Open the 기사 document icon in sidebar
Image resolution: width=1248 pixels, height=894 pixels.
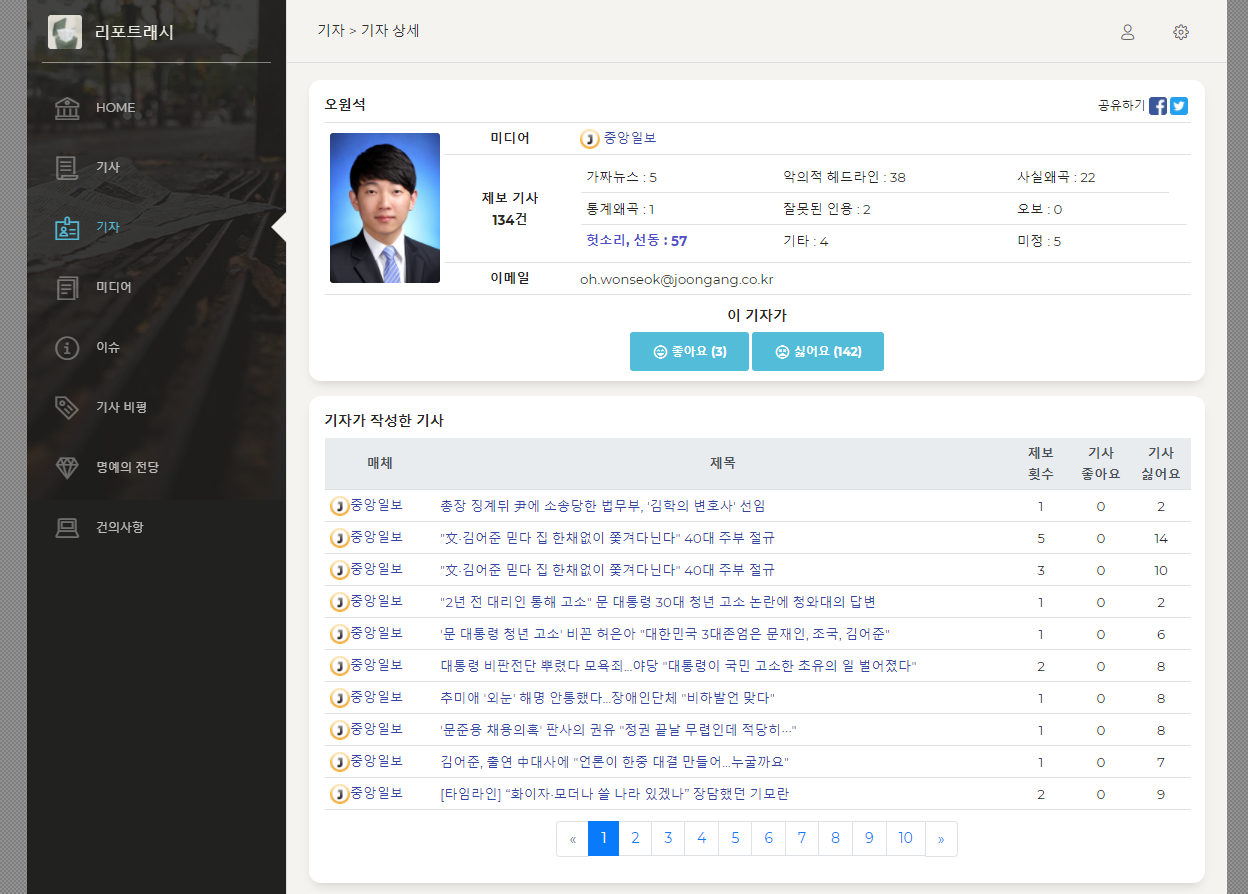67,168
